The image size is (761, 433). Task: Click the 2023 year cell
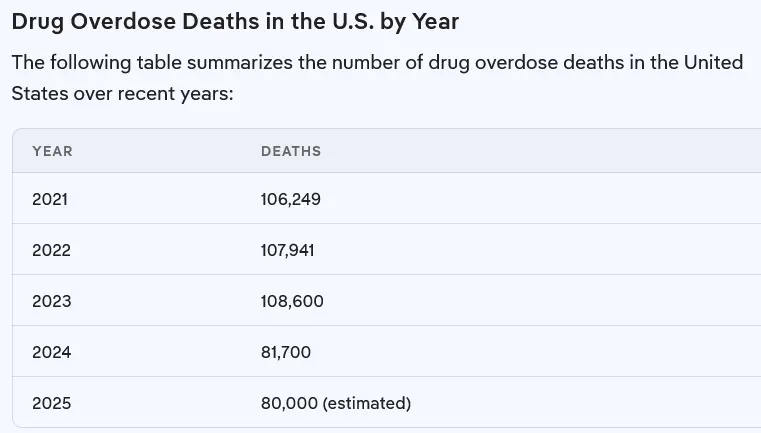coord(52,301)
